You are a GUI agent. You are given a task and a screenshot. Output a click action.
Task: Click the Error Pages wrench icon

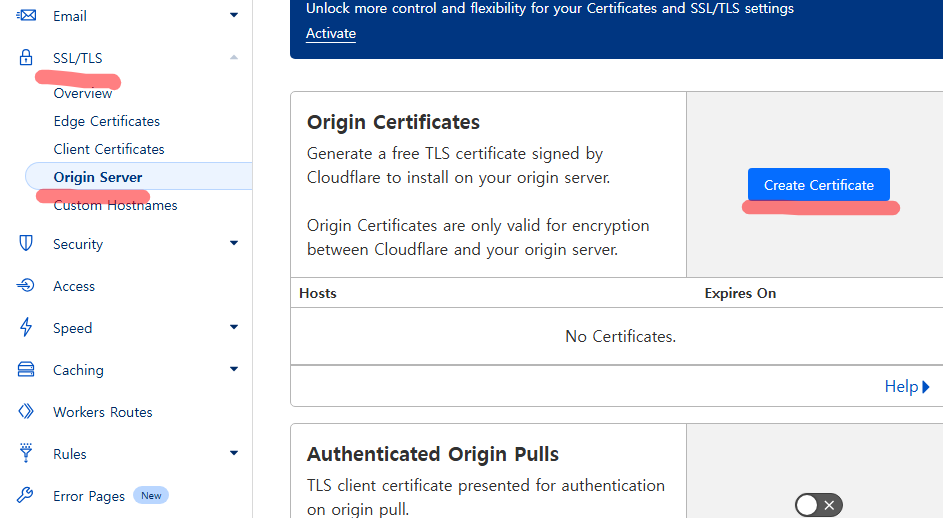[25, 495]
